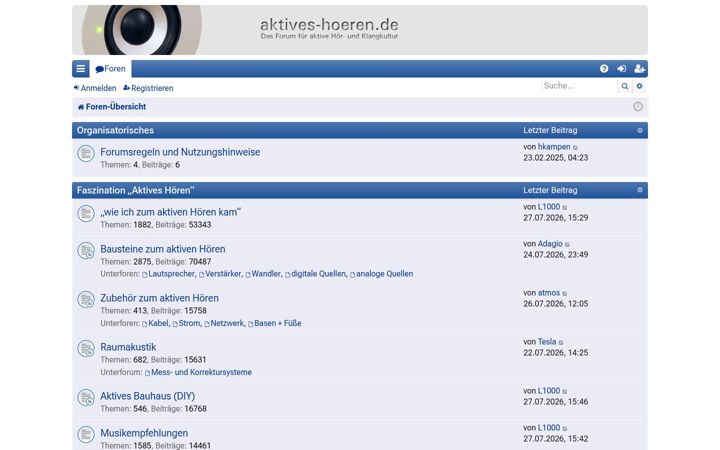The height and width of the screenshot is (450, 720).
Task: Click the aktives-hoeren.de speaker logo banner
Action: click(360, 30)
